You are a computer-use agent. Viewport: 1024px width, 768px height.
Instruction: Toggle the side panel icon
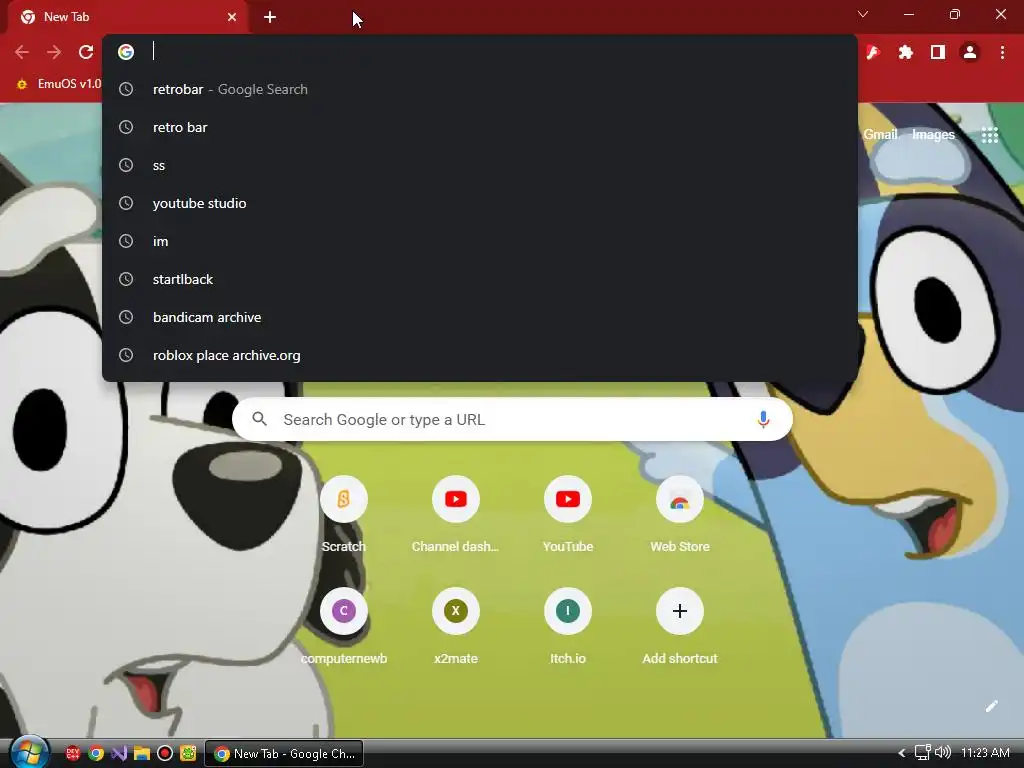(x=938, y=52)
